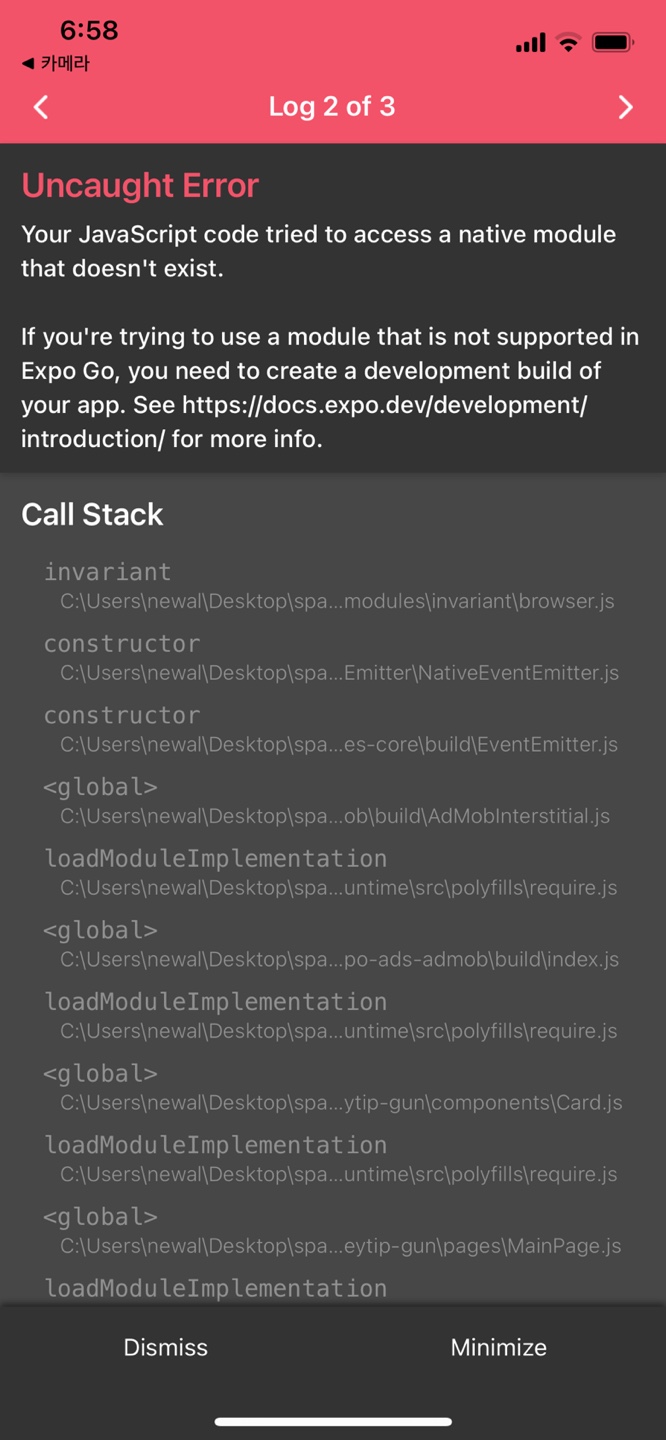666x1440 pixels.
Task: Go to next log with right chevron
Action: (x=625, y=107)
